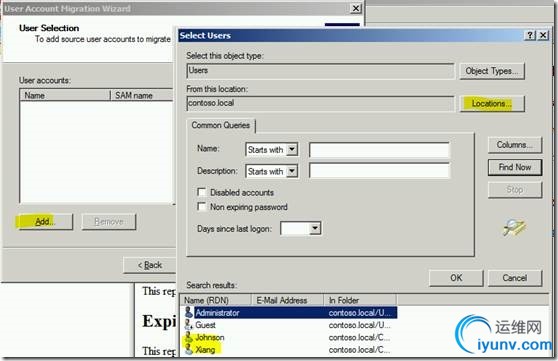Click the Remove button in the wizard

109,221
